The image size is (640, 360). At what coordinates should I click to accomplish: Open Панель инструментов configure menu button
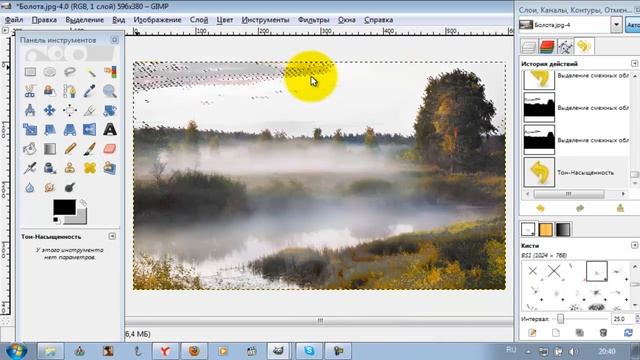tap(114, 40)
